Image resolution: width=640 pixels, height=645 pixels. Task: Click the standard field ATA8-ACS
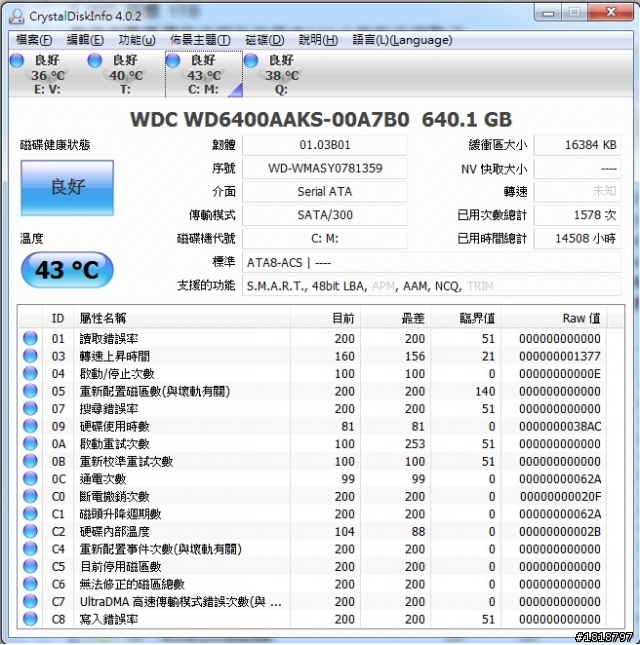[431, 262]
